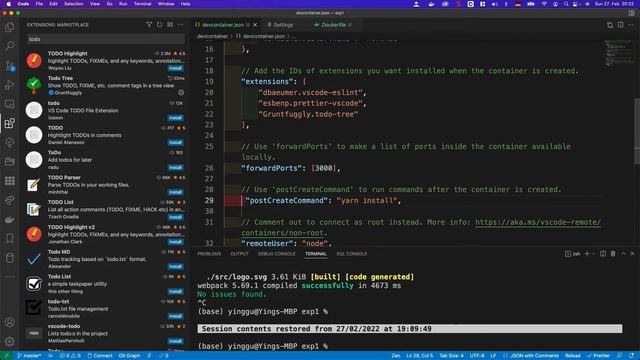Add a new terminal with plus icon

pyautogui.click(x=587, y=253)
